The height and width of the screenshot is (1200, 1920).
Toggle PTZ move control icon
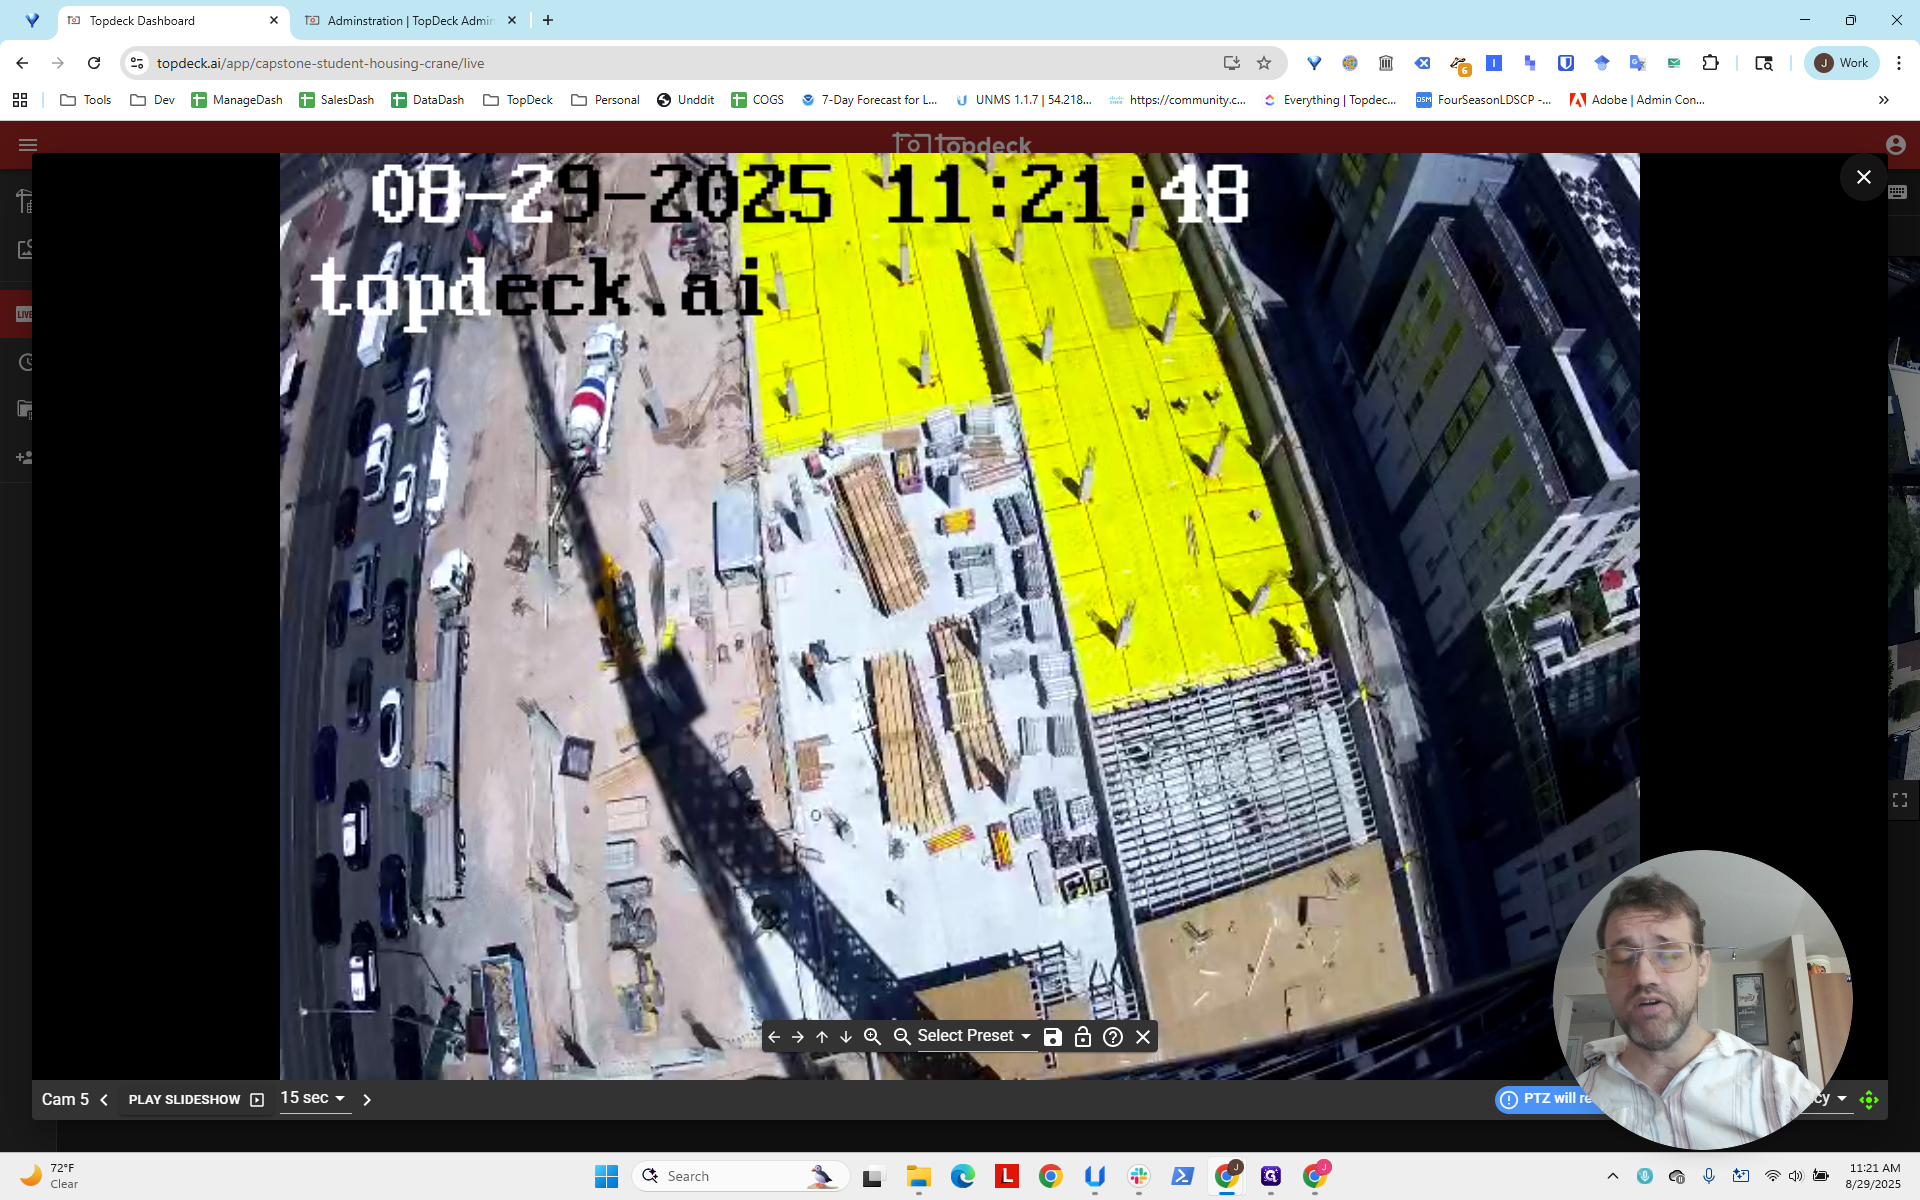(x=1869, y=1100)
